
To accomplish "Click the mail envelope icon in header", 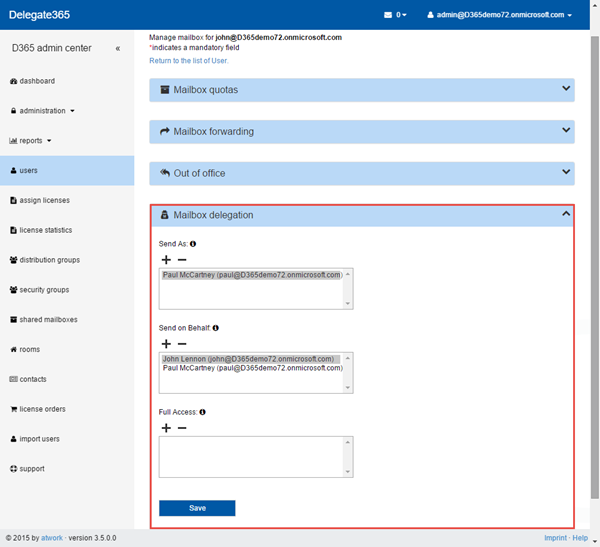I will 388,15.
